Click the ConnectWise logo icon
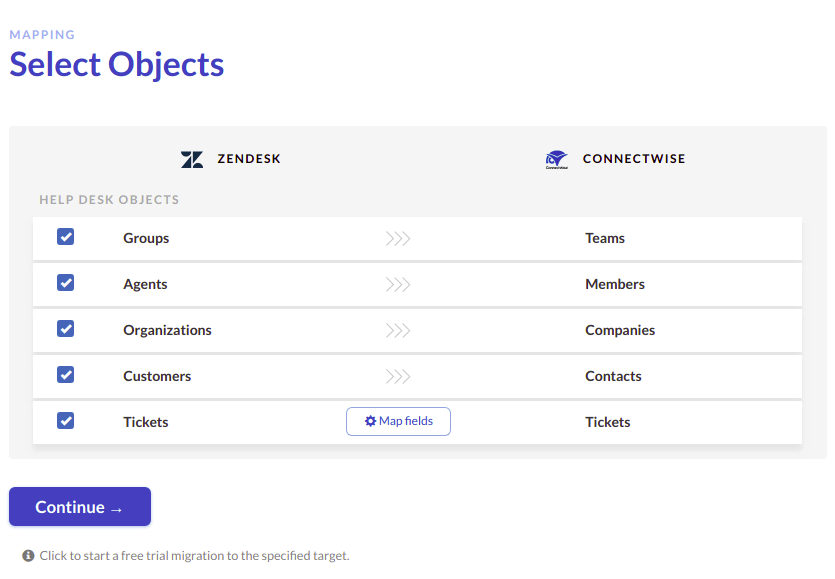This screenshot has height=579, width=835. click(x=556, y=159)
